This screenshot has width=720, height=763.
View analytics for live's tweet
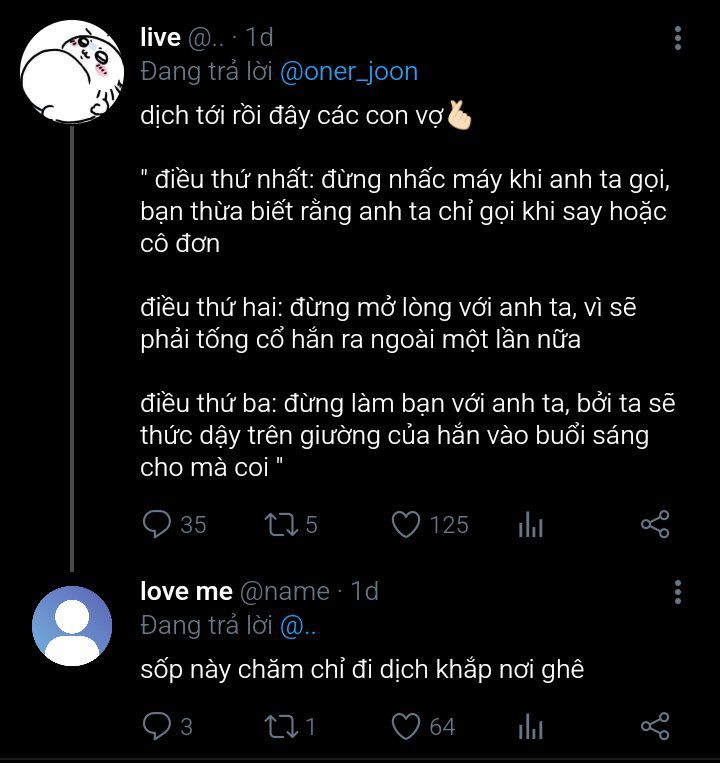point(530,525)
